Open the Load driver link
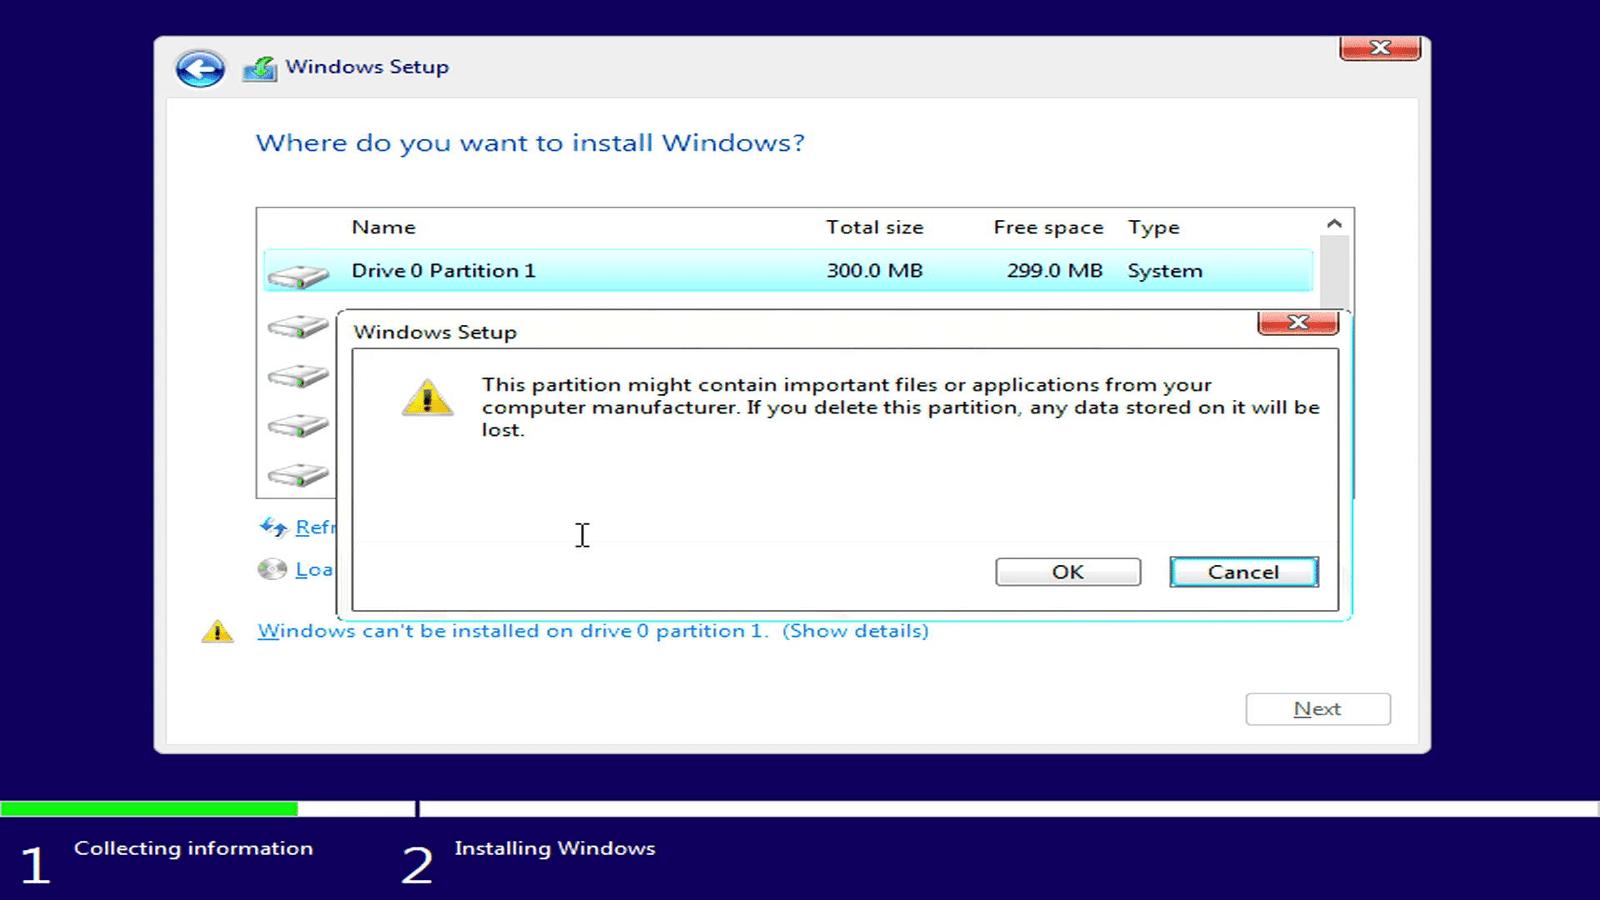The height and width of the screenshot is (900, 1600). coord(314,569)
